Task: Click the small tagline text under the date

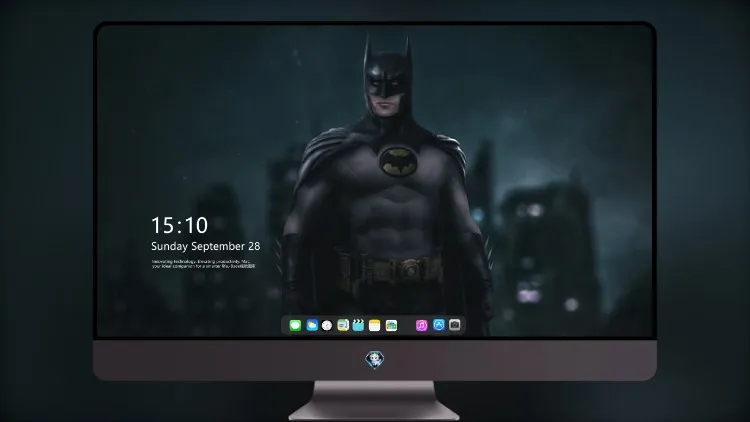Action: [x=203, y=264]
